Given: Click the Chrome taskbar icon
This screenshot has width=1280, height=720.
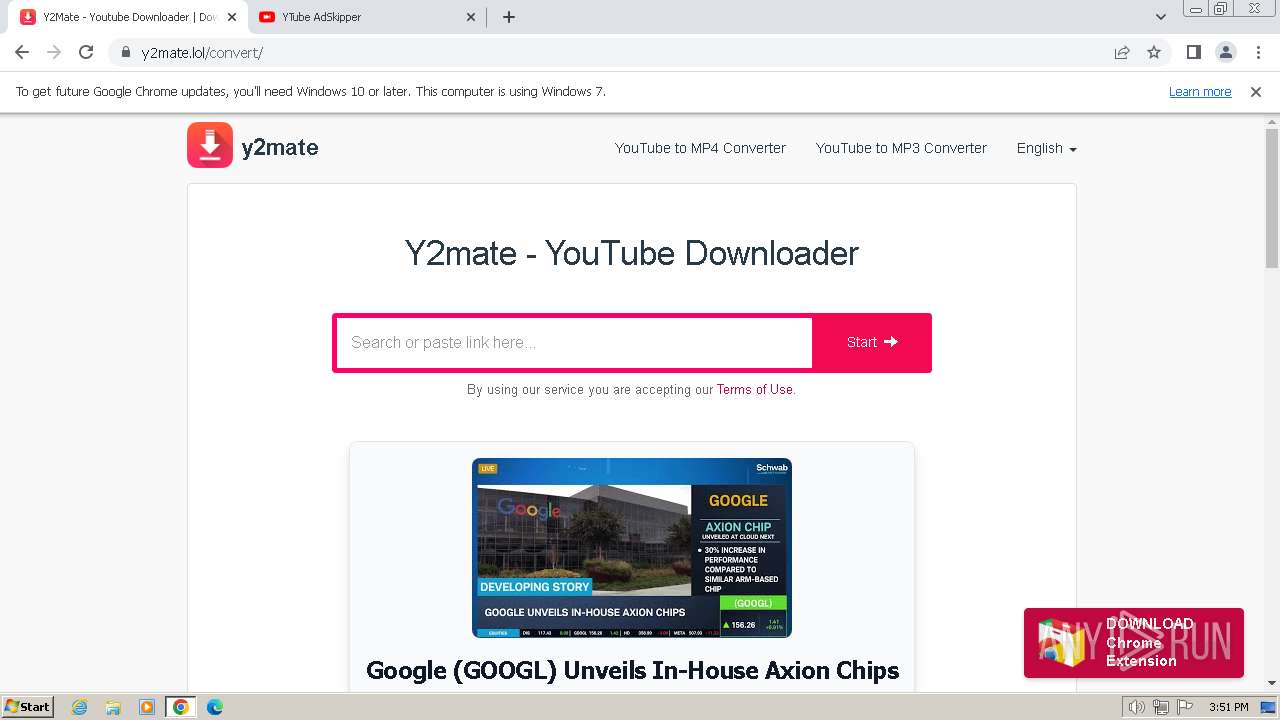Looking at the screenshot, I should [181, 707].
